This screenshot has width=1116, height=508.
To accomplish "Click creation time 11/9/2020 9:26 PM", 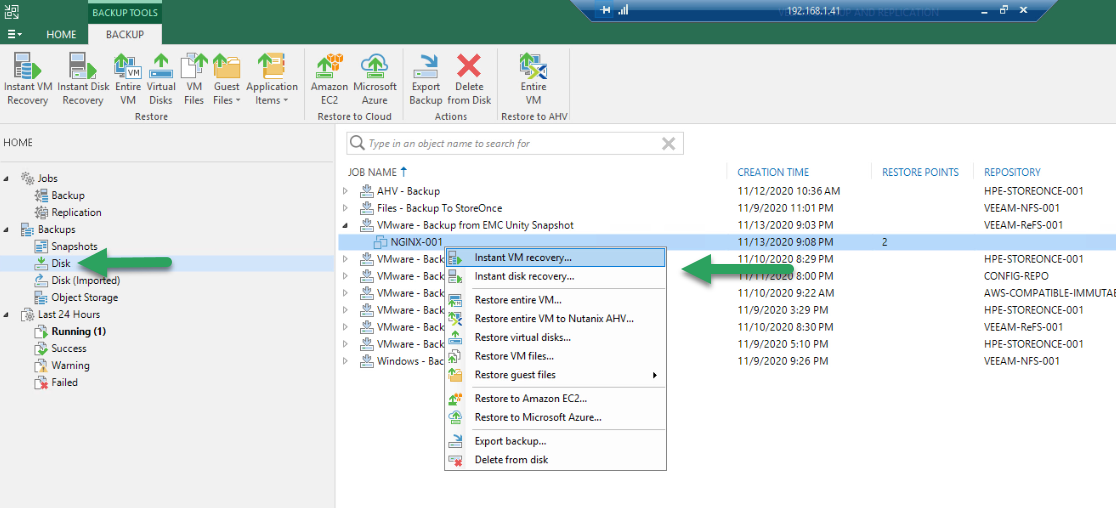I will point(783,361).
